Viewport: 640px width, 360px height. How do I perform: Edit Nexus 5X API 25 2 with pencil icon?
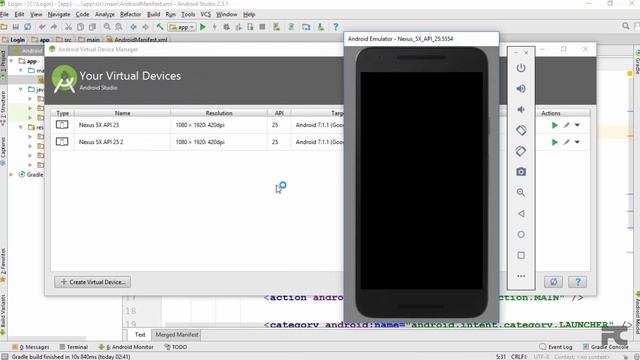(567, 142)
